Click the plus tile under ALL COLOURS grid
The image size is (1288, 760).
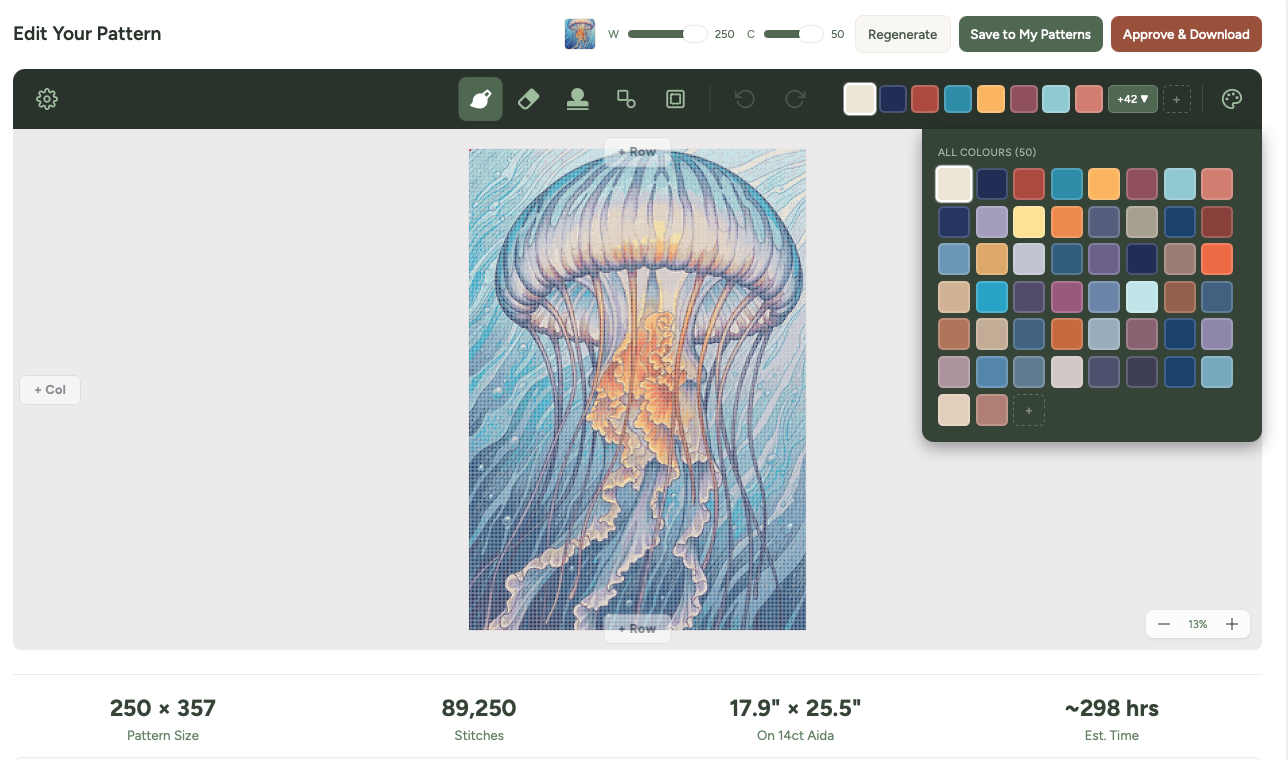(1029, 410)
